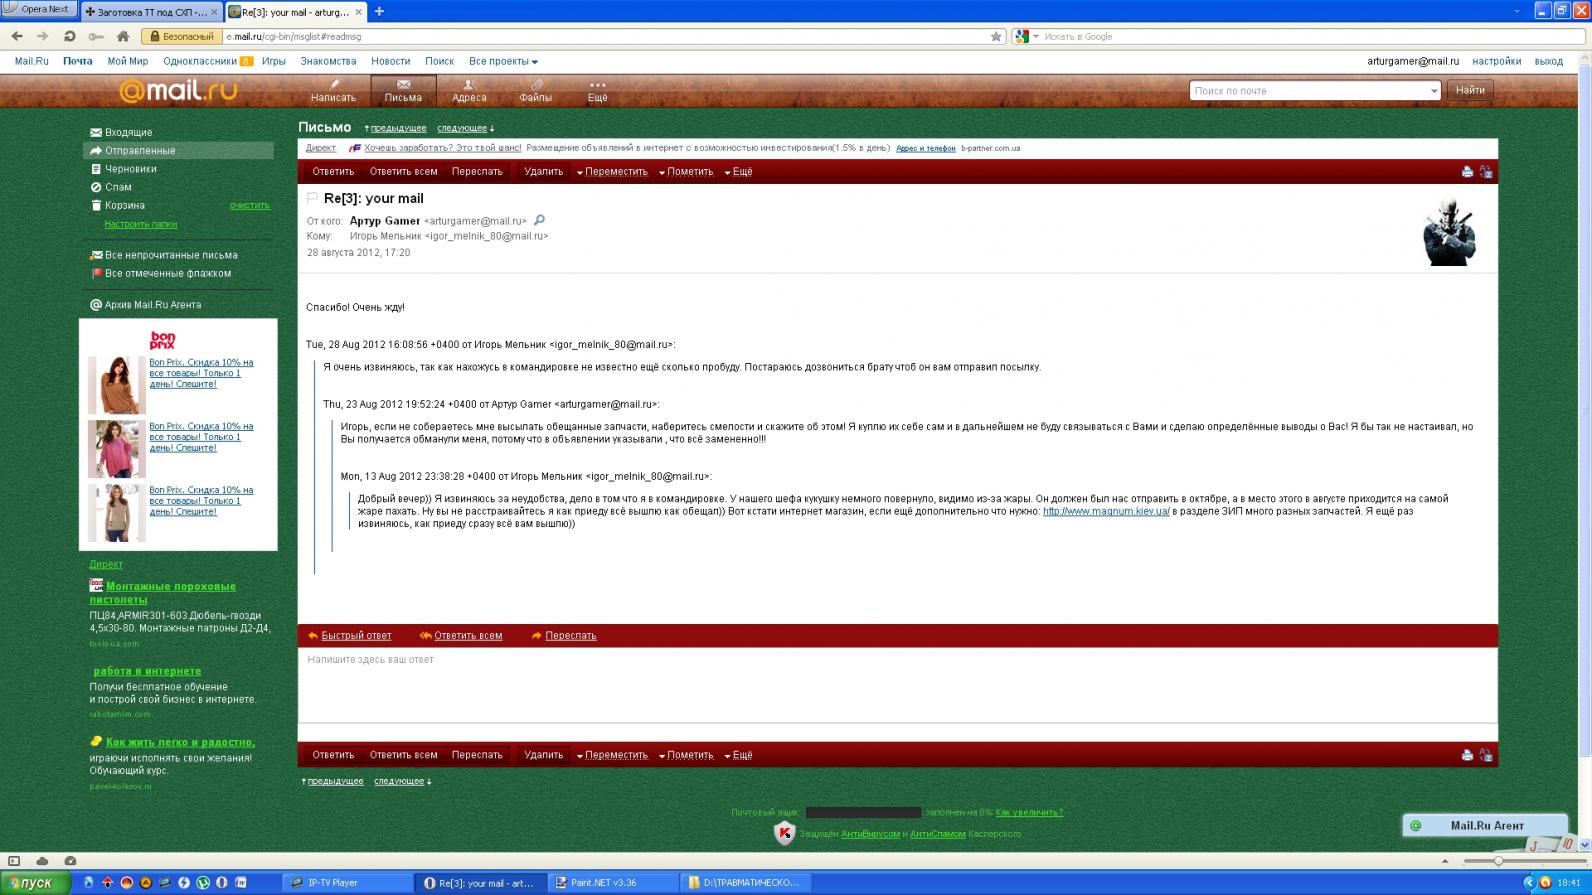This screenshot has height=895, width=1592.
Task: Click the Поиск по почте search field
Action: (x=1309, y=91)
